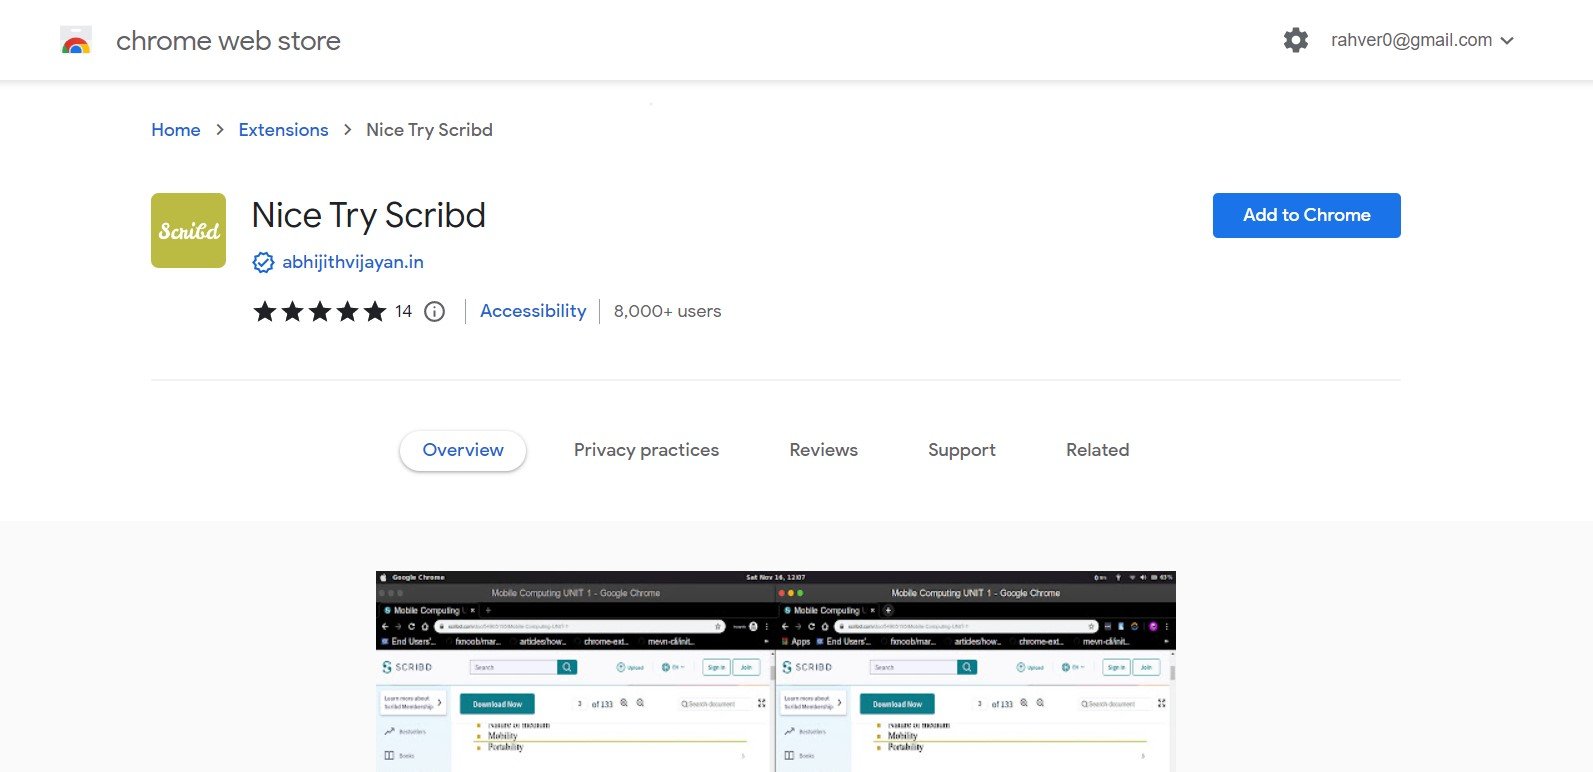Screen dimensions: 1593x772
Task: Click the Chrome Web Store rainbow logo
Action: click(76, 41)
